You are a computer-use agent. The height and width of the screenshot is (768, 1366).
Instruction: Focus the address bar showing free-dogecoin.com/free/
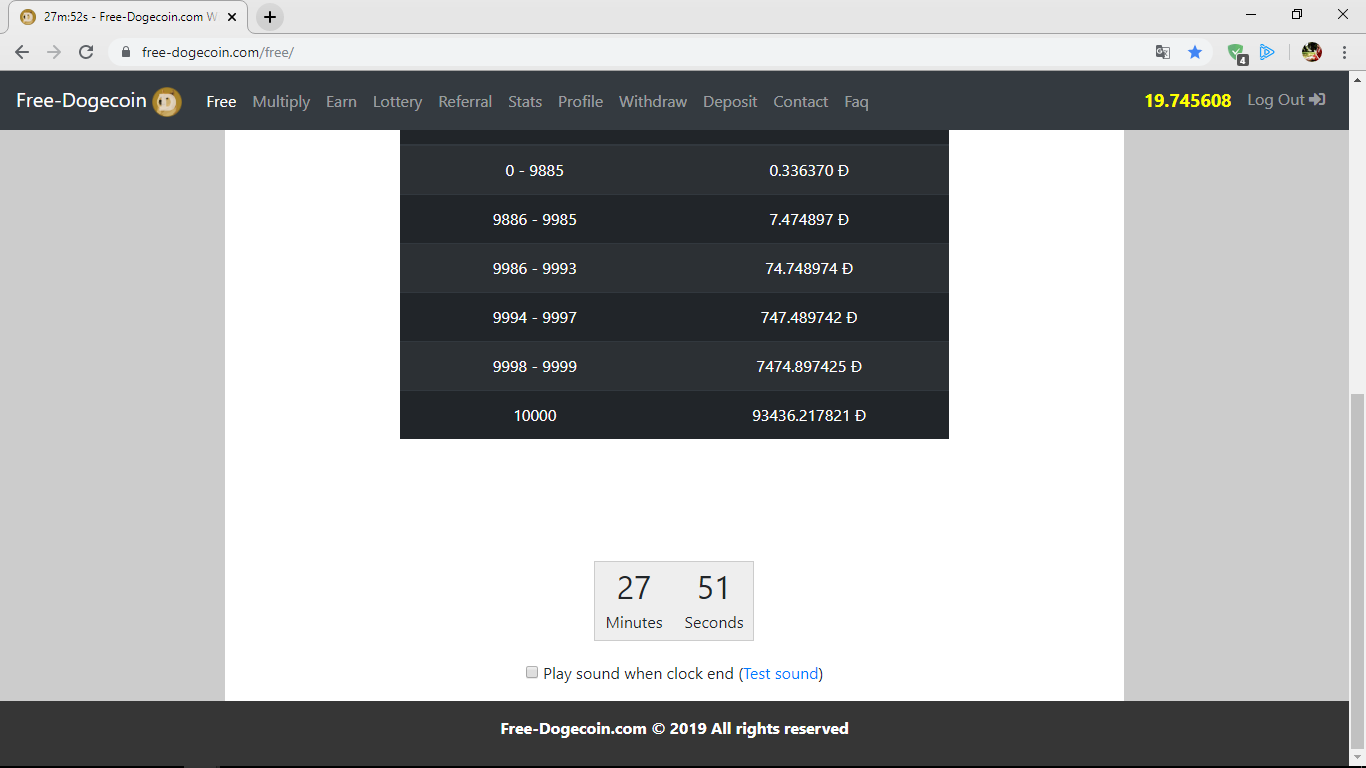tap(640, 52)
